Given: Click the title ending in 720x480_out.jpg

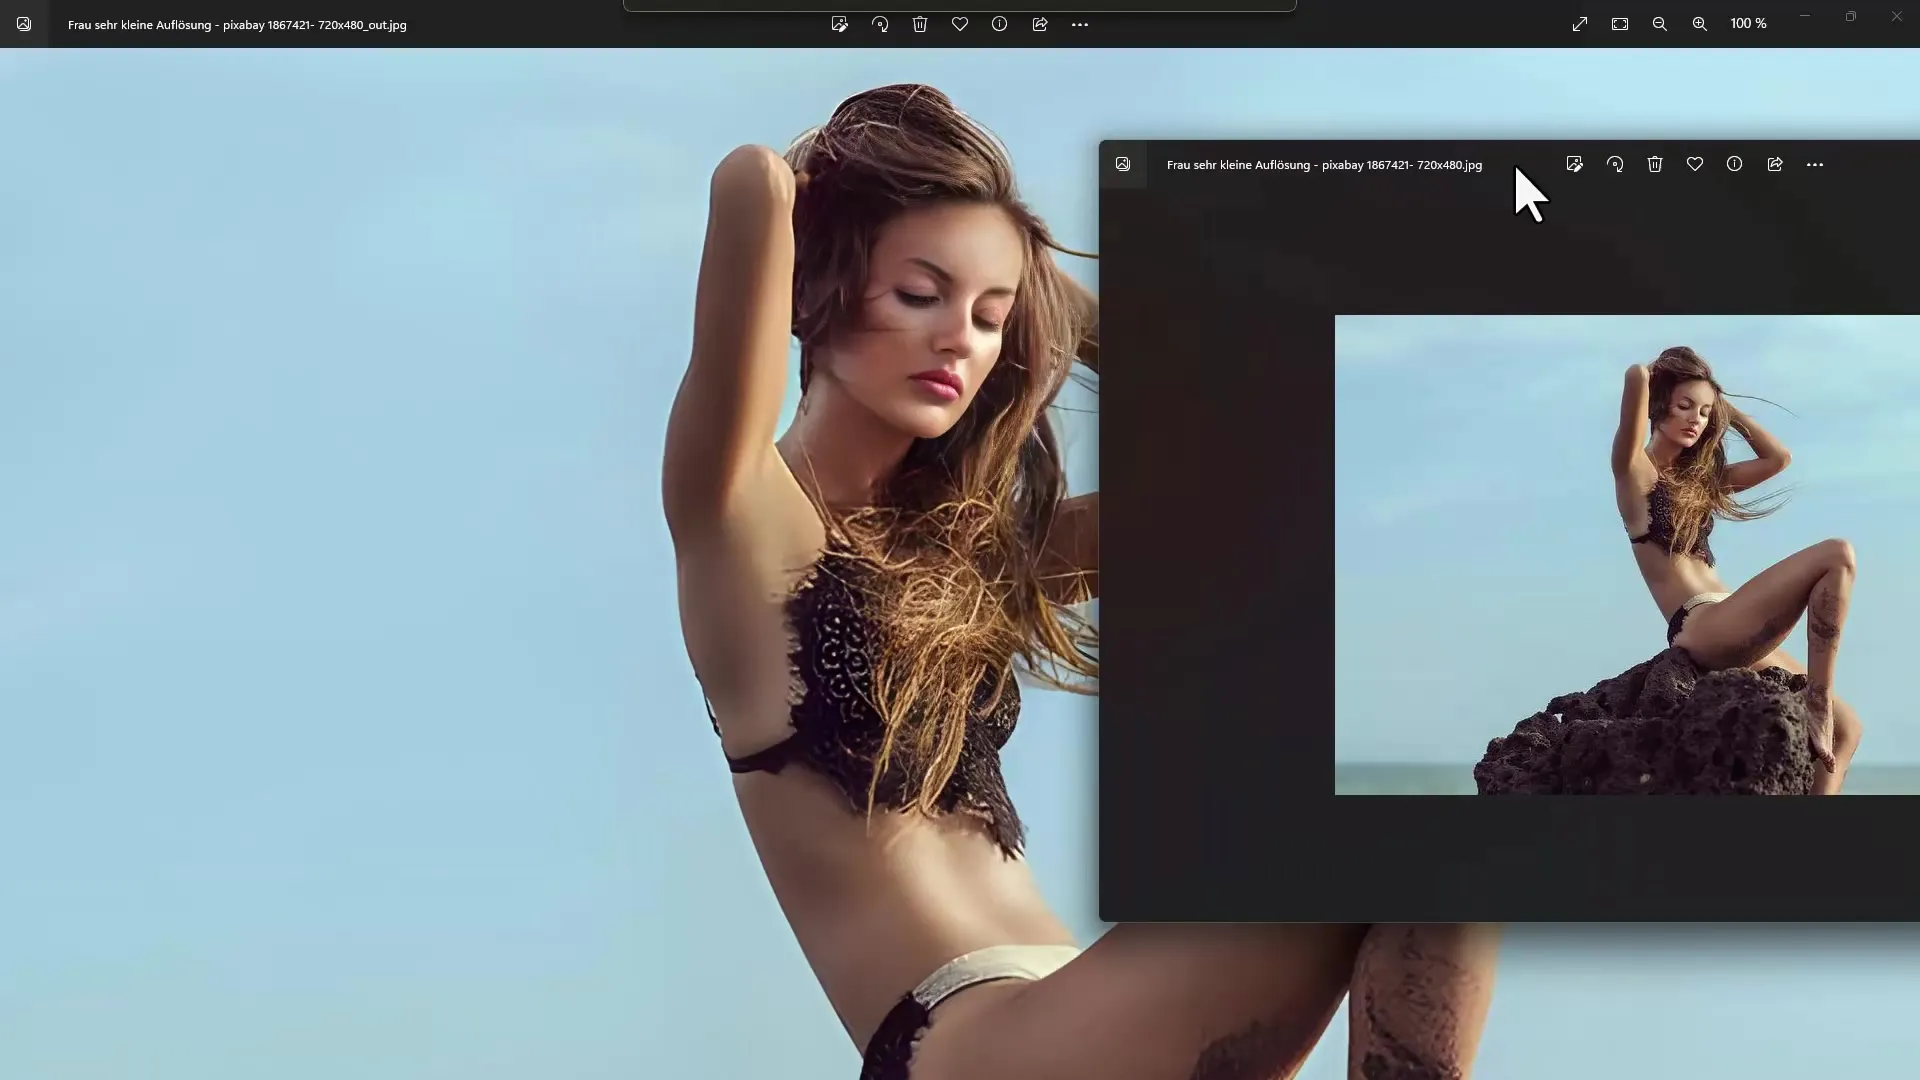Looking at the screenshot, I should click(x=237, y=25).
